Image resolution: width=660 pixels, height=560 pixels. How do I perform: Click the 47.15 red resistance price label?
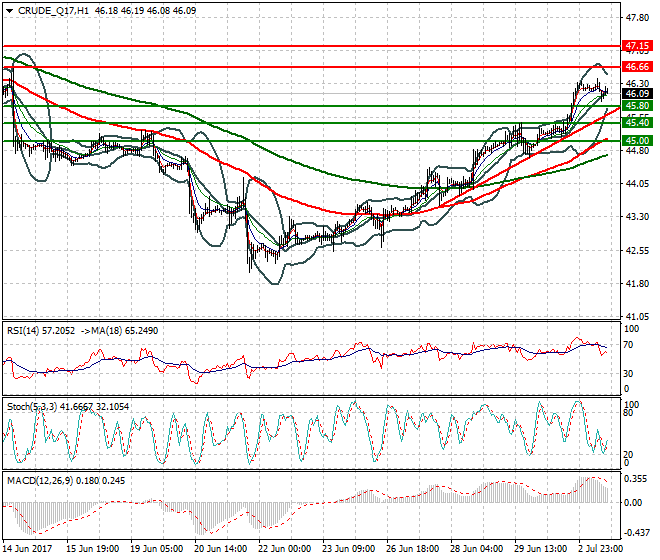[637, 45]
